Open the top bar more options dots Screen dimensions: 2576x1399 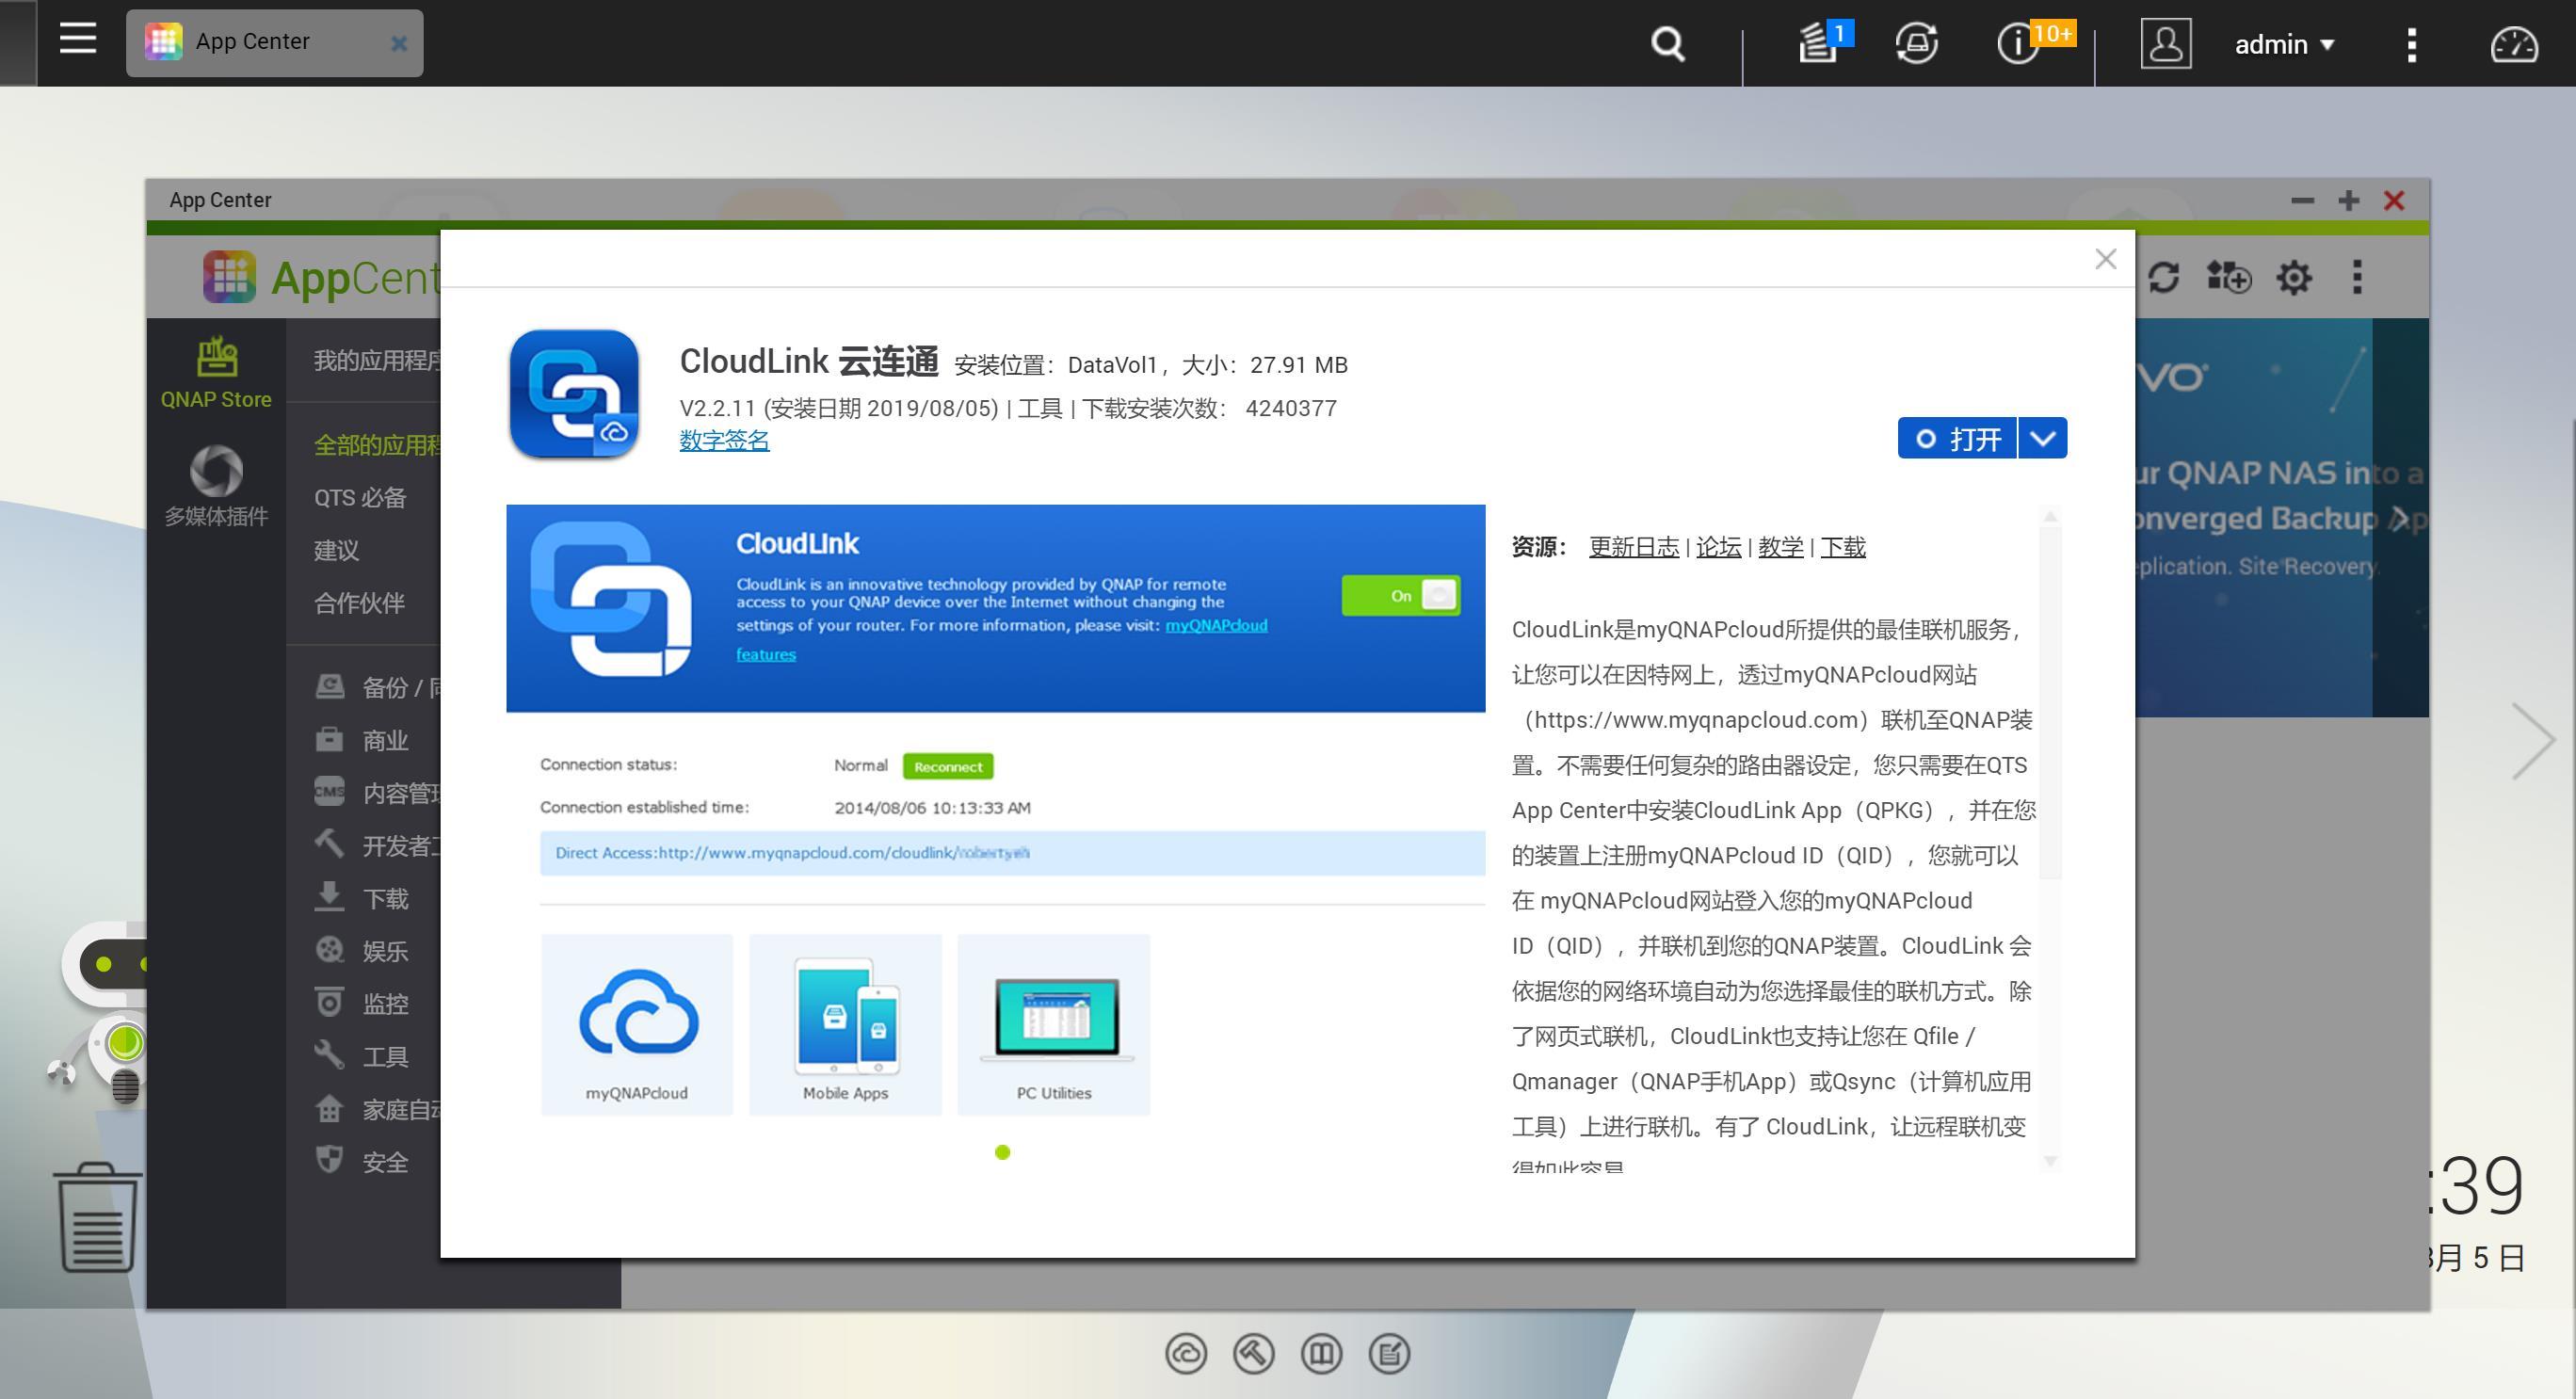(2411, 44)
